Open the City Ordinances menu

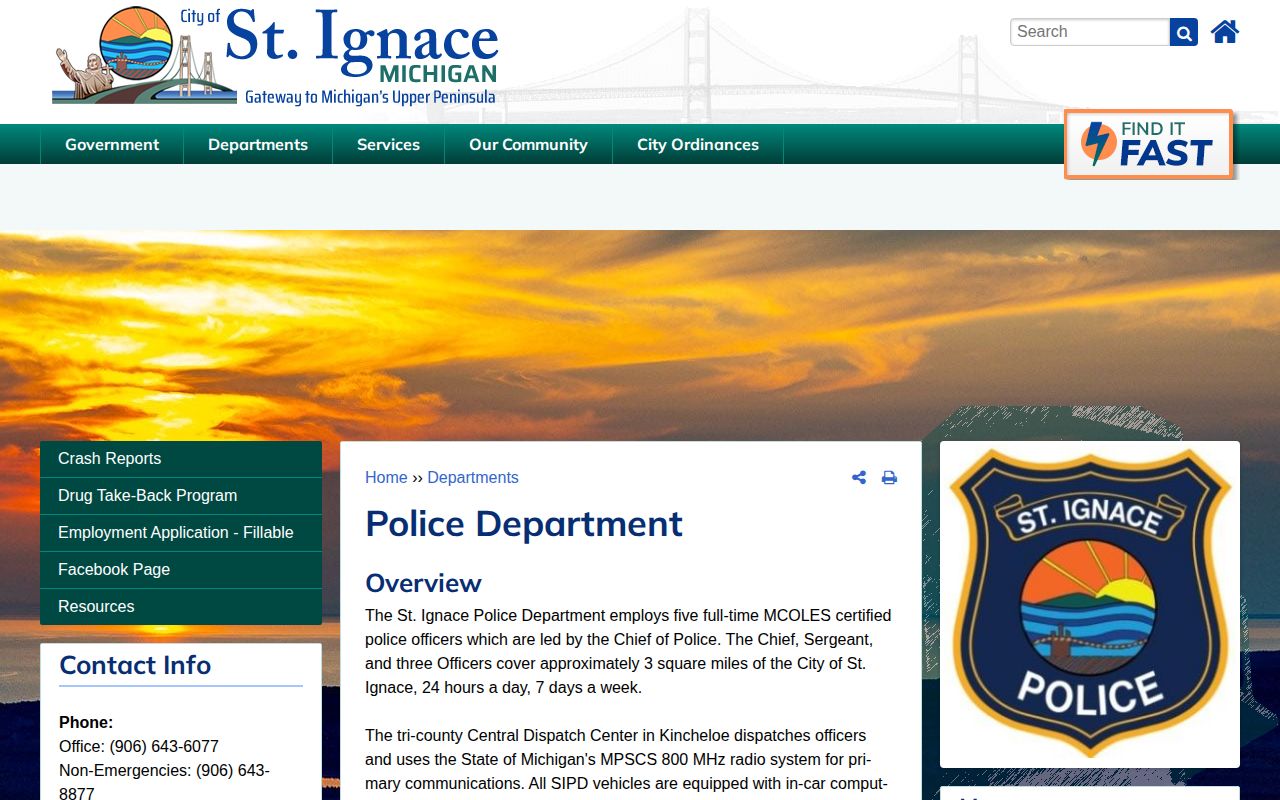coord(698,144)
